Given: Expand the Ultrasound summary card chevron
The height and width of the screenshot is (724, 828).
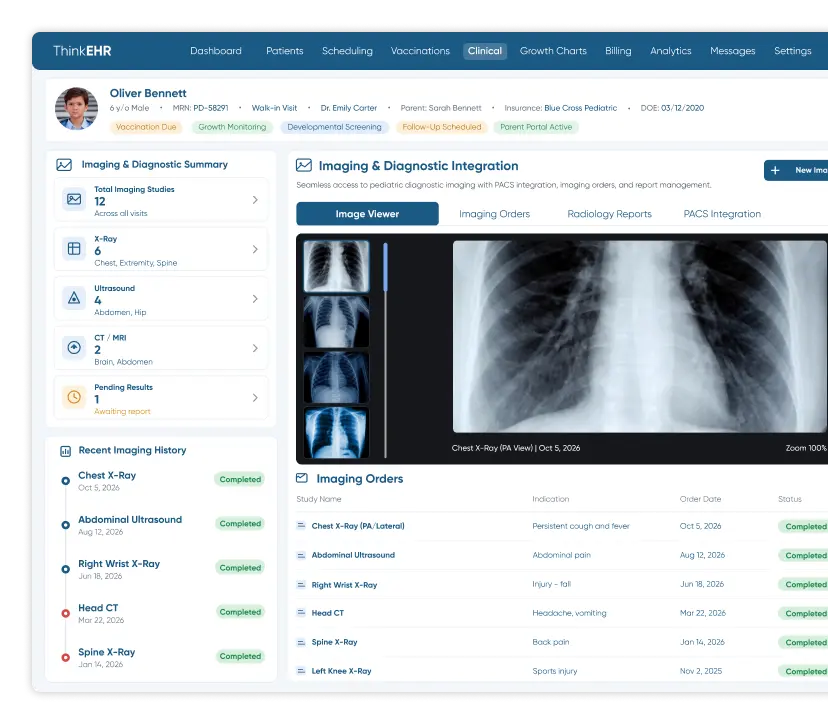Looking at the screenshot, I should [x=255, y=298].
